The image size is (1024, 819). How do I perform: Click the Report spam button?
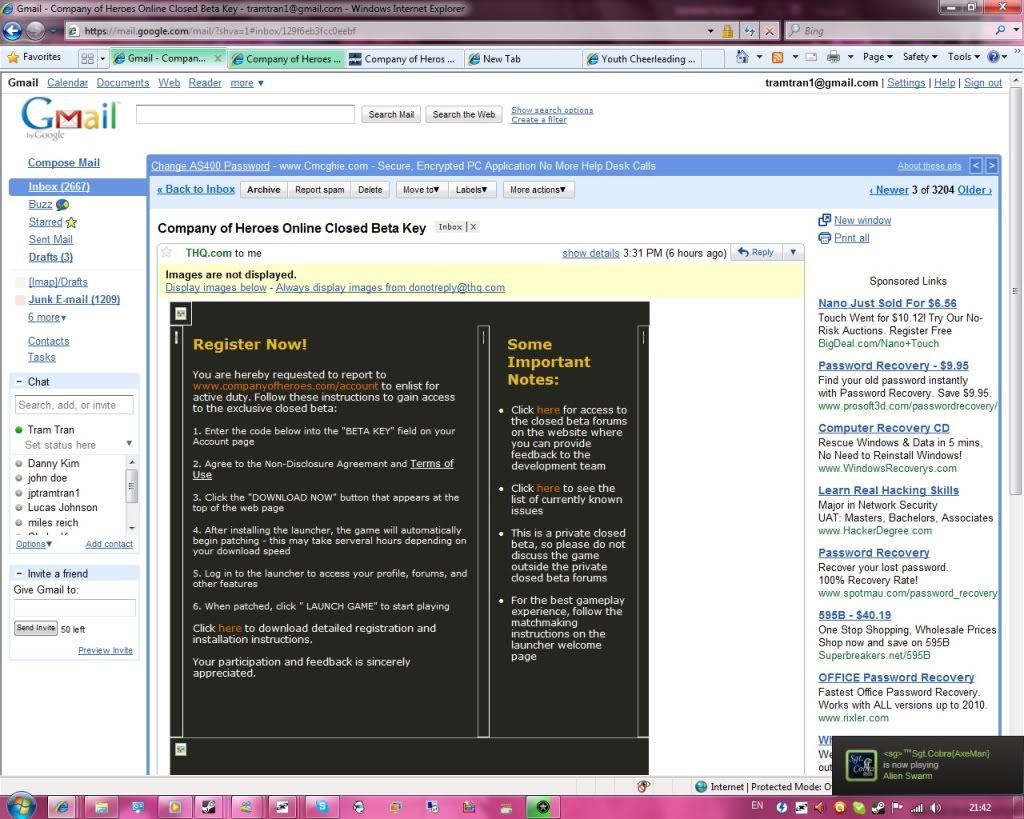(x=319, y=190)
